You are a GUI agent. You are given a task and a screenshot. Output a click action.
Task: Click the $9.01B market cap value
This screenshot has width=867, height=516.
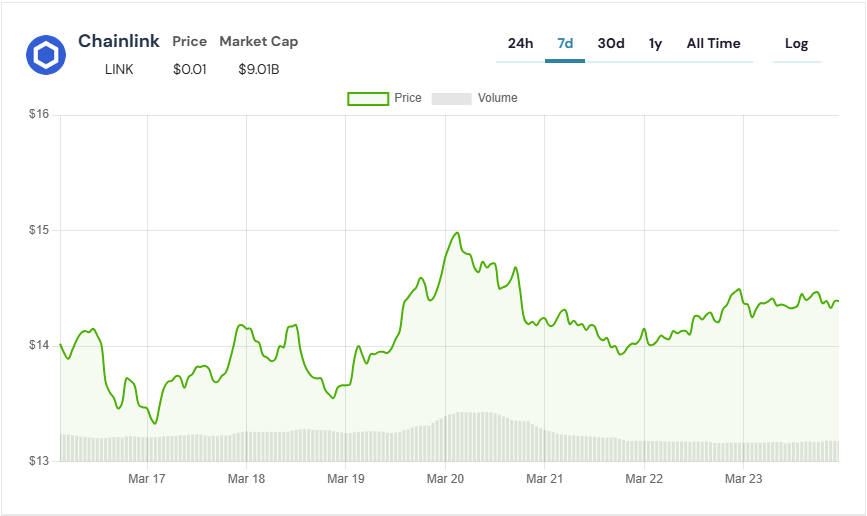(x=259, y=69)
